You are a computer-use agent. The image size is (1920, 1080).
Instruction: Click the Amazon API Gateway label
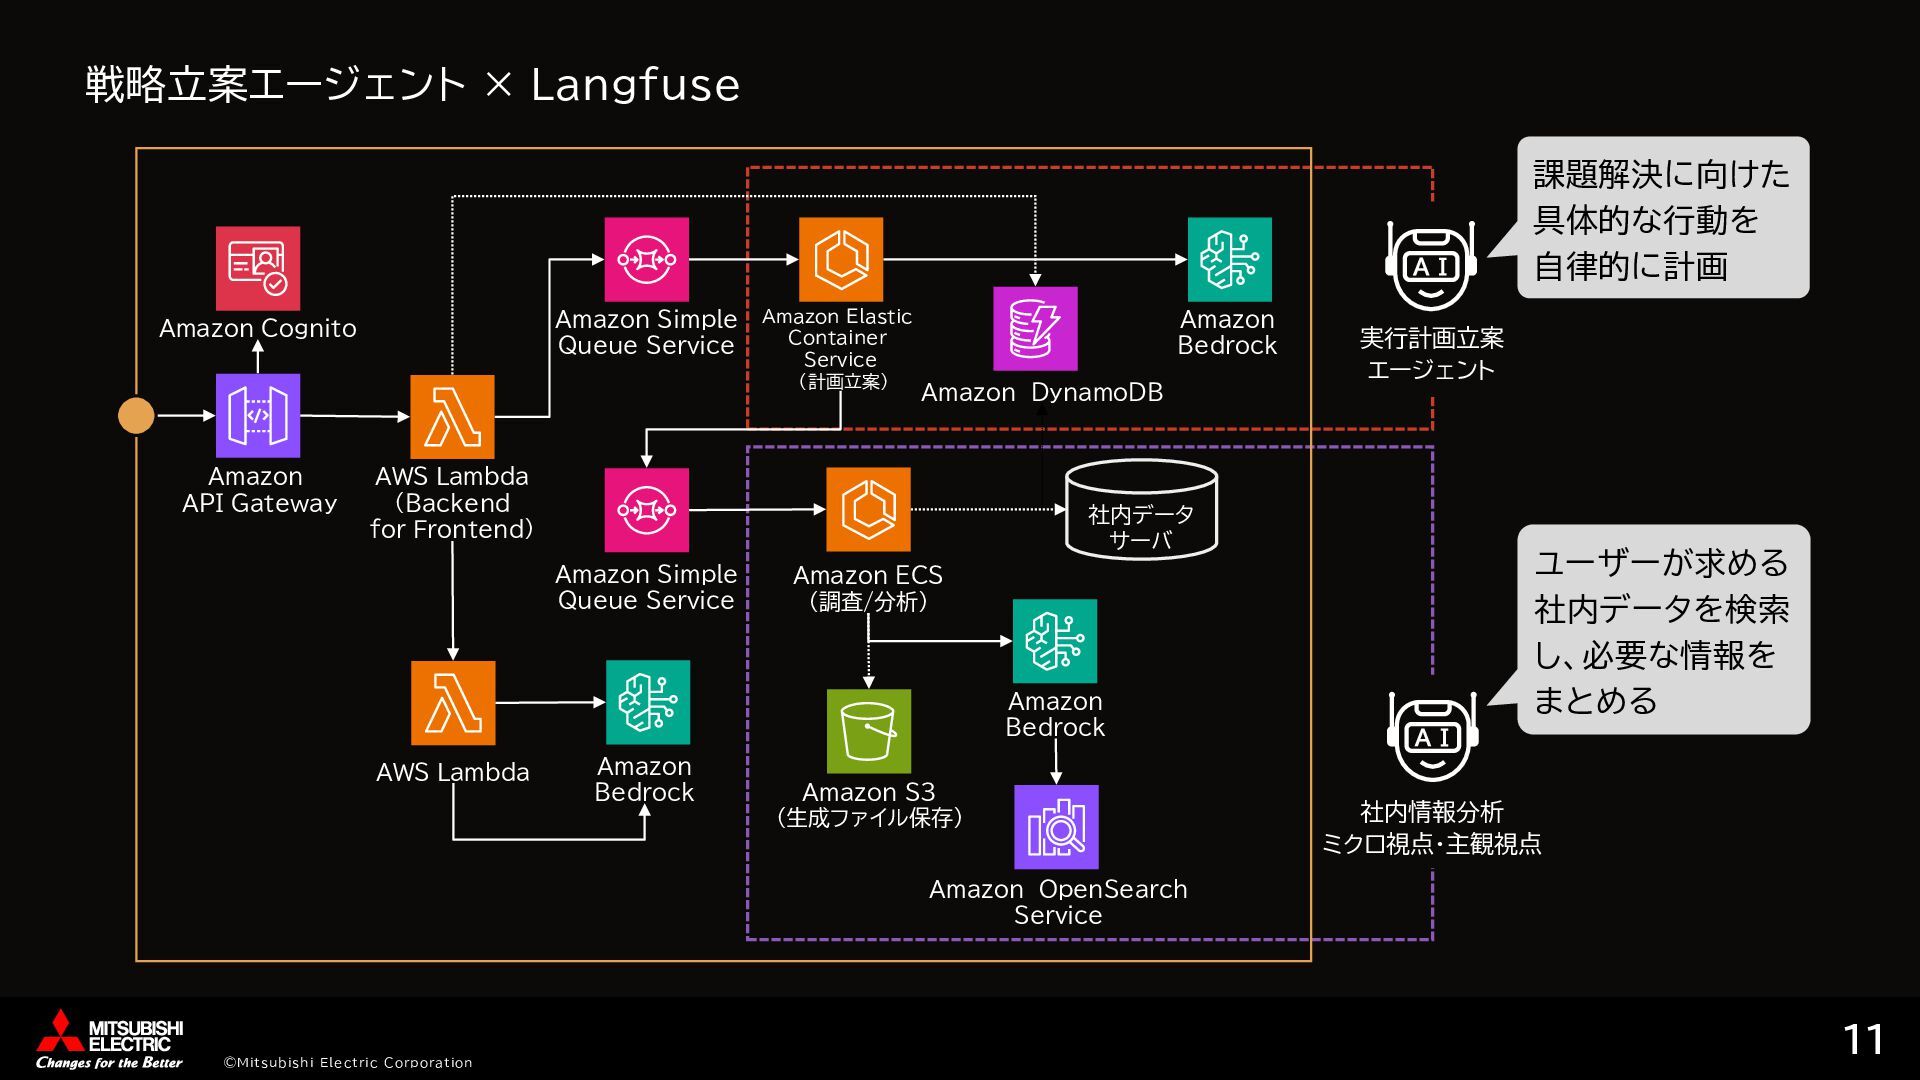click(x=259, y=490)
